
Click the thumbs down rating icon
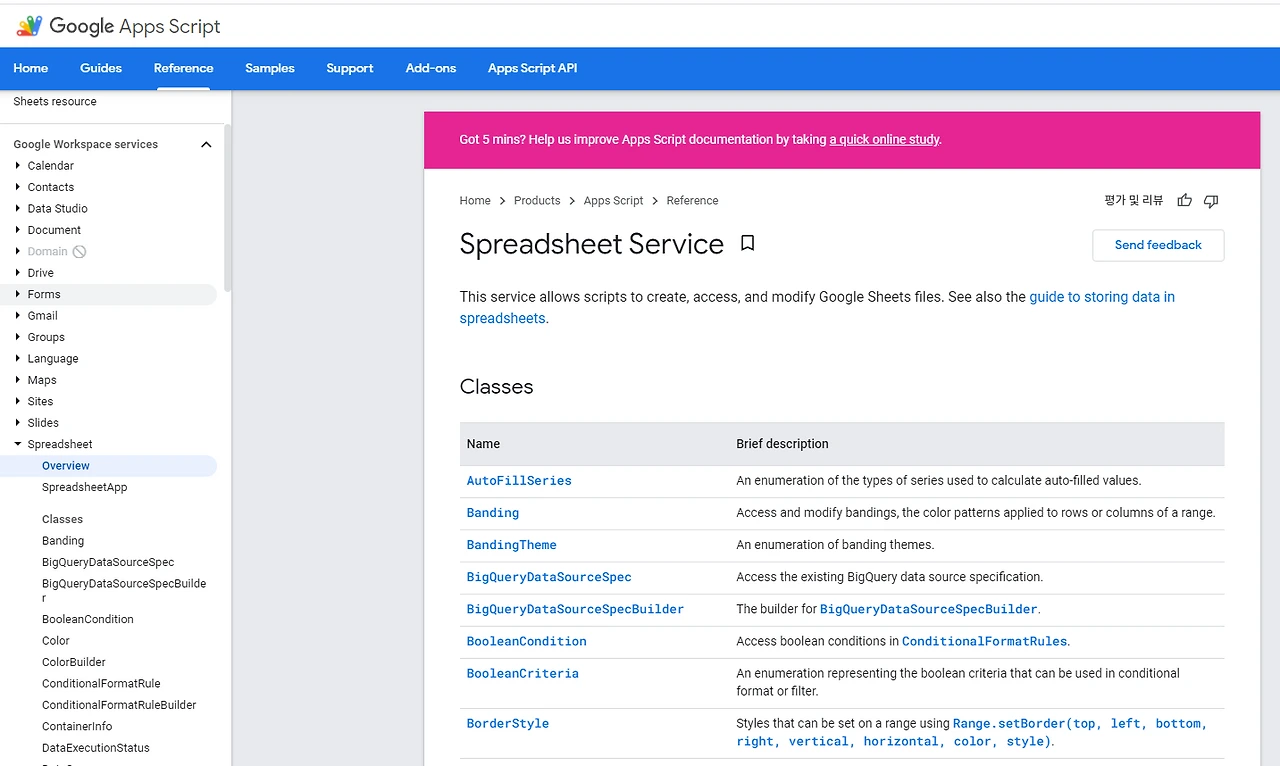pyautogui.click(x=1211, y=201)
